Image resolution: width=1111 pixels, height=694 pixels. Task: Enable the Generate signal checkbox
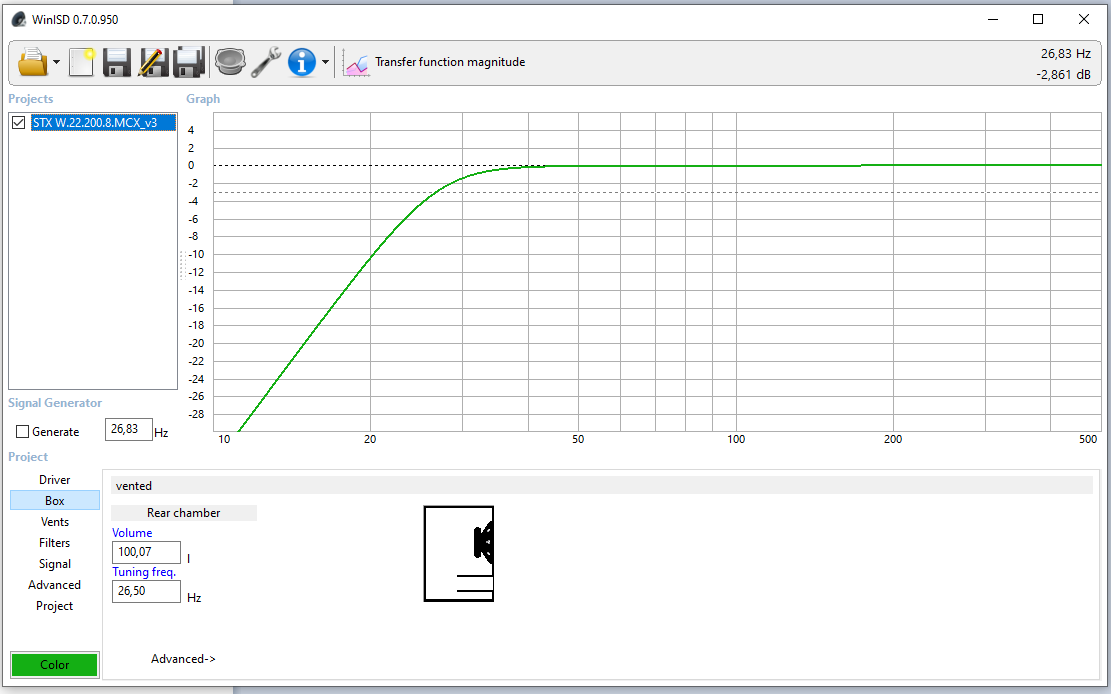click(23, 432)
